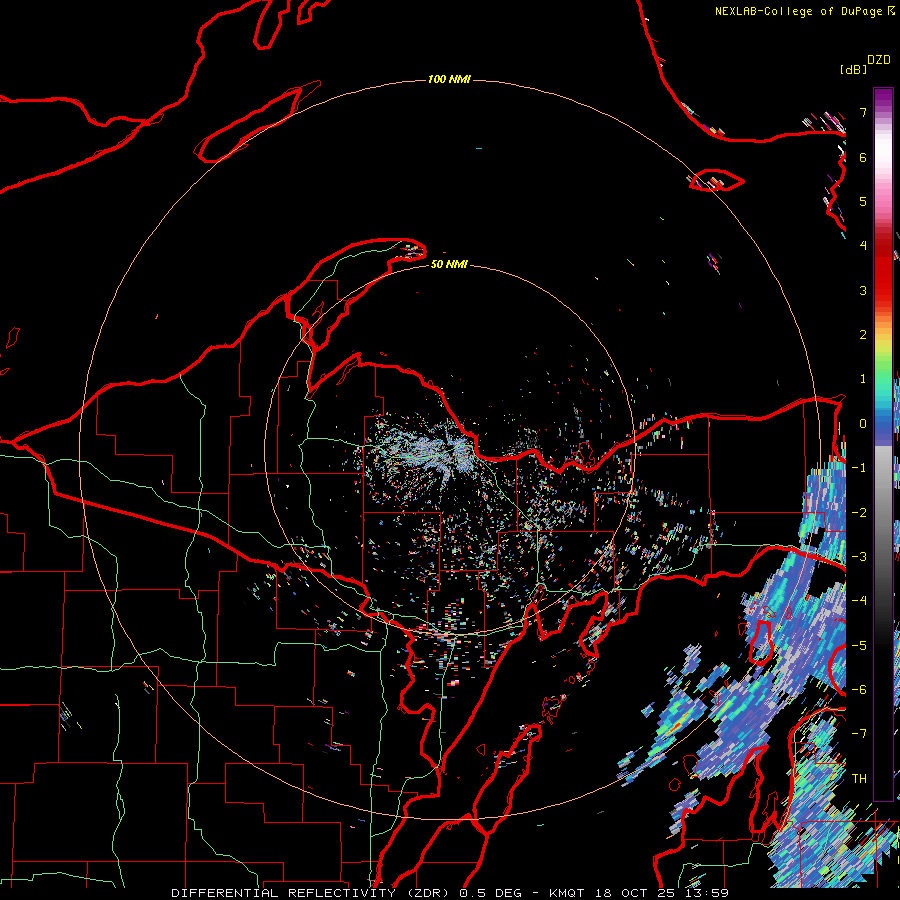Image resolution: width=900 pixels, height=900 pixels.
Task: Click the KMQT station identifier
Action: click(566, 893)
